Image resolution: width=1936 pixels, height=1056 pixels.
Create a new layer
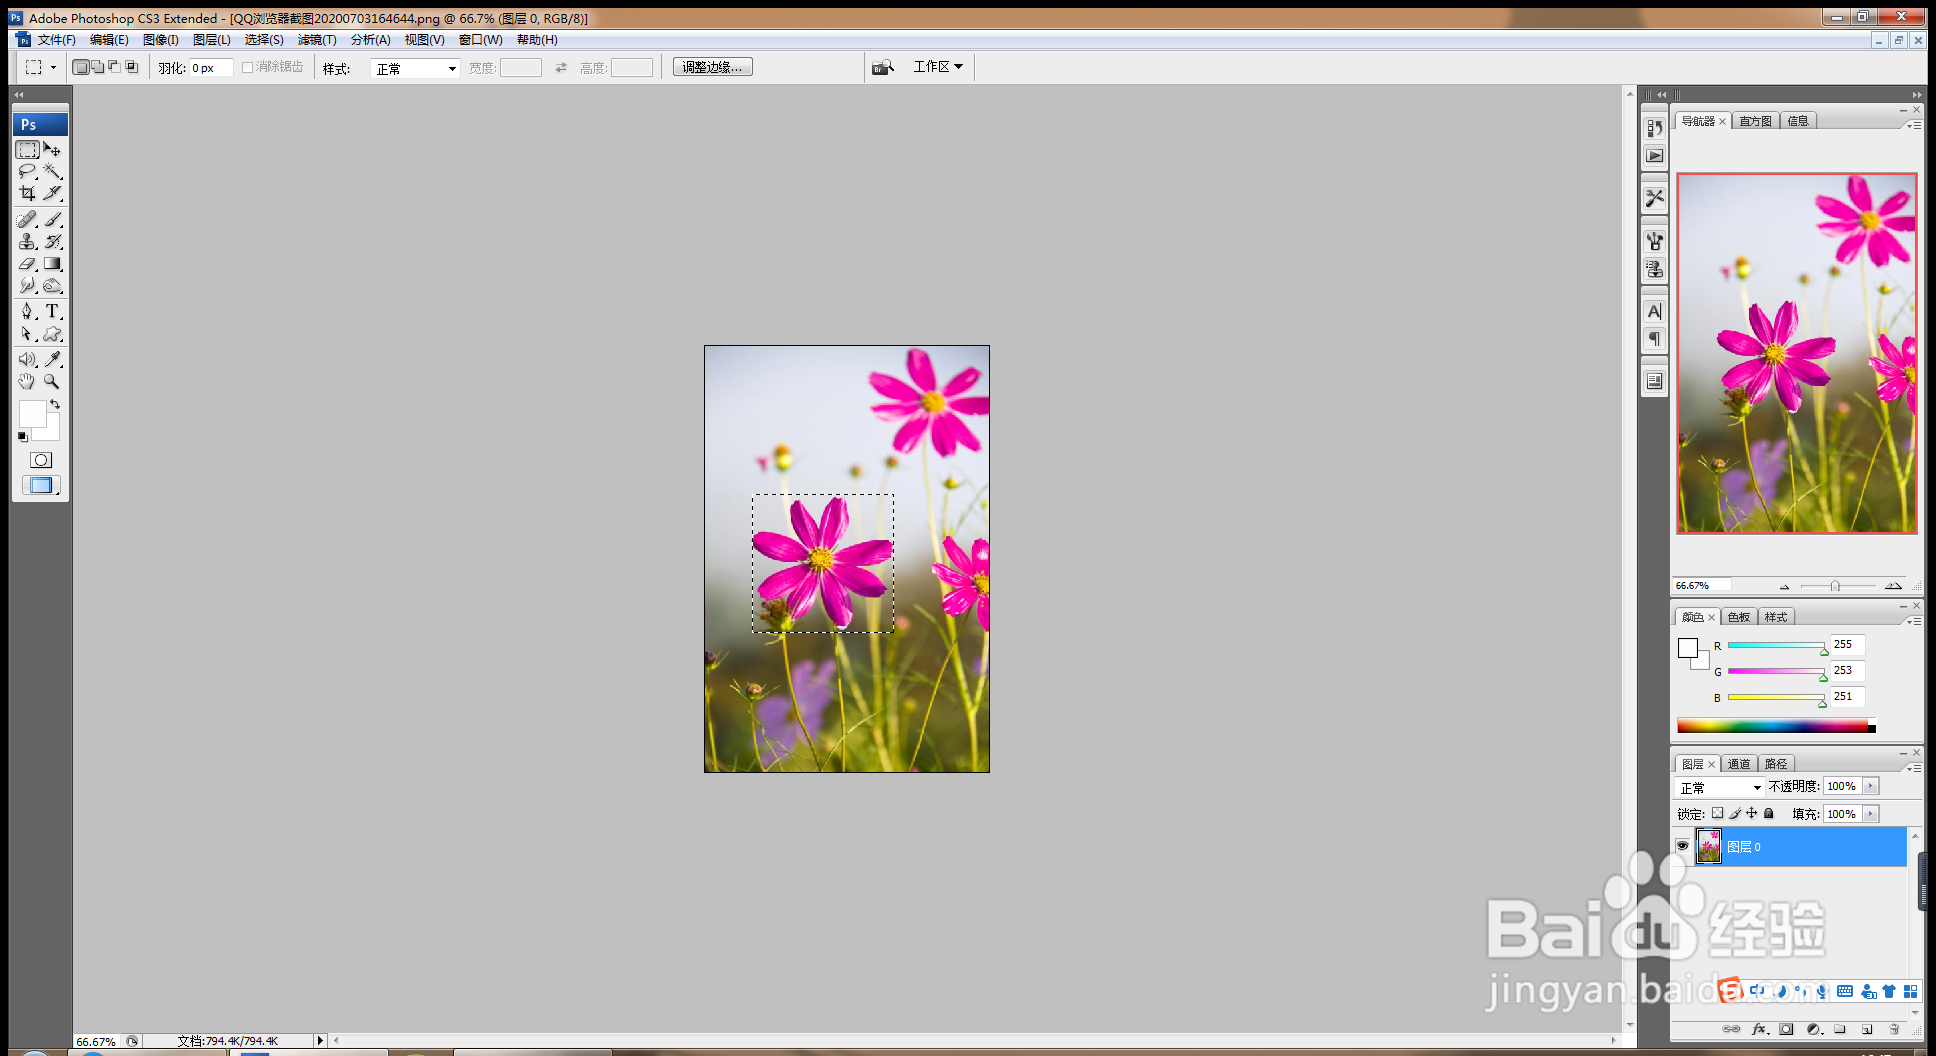[1866, 1029]
